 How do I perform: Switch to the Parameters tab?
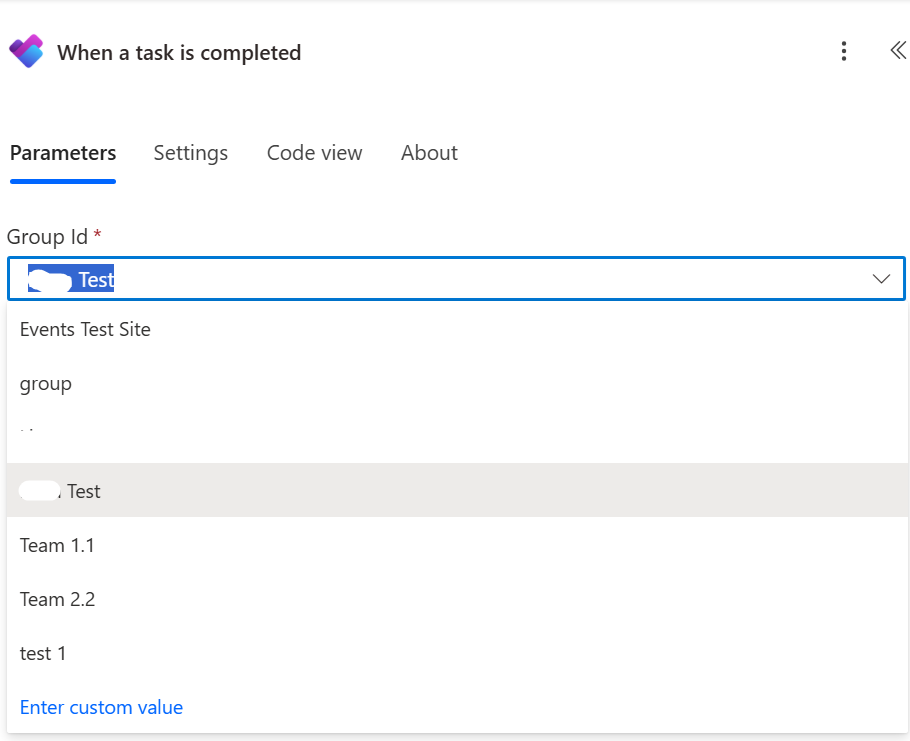click(x=63, y=153)
